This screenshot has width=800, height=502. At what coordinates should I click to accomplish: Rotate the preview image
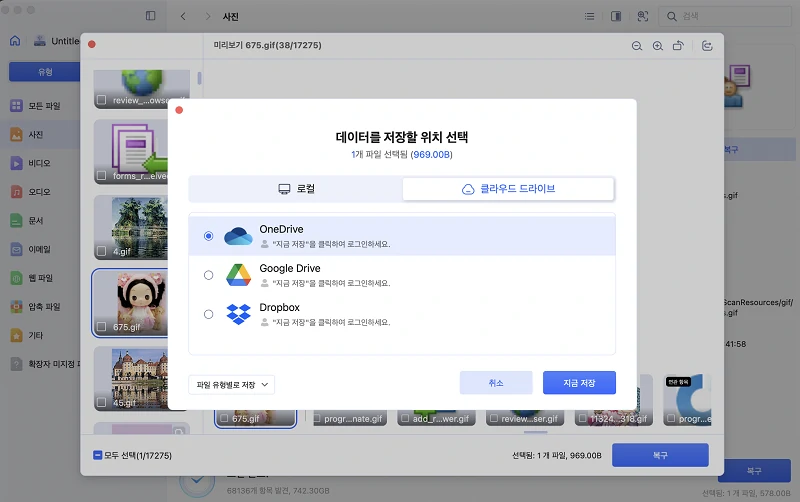point(678,46)
